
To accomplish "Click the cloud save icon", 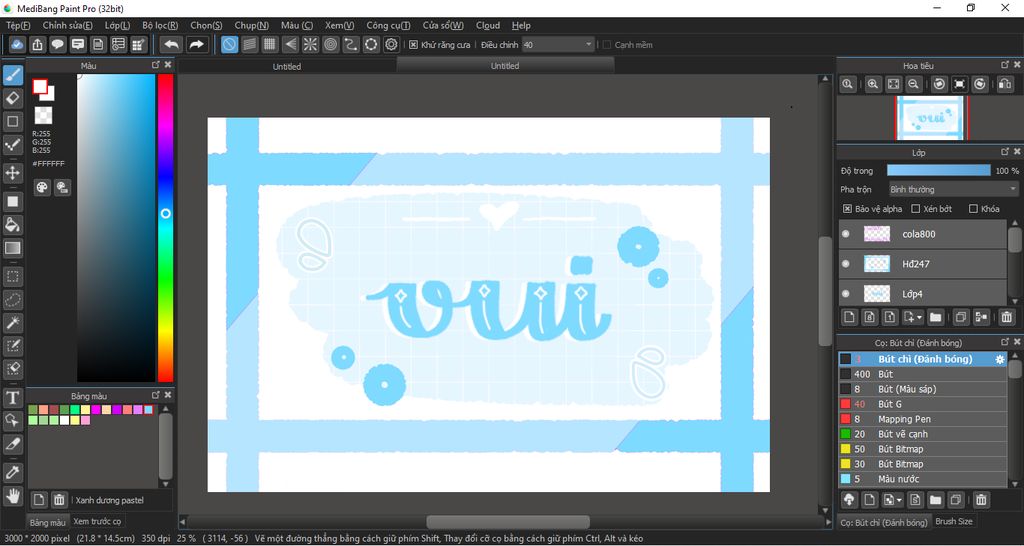I will [17, 44].
